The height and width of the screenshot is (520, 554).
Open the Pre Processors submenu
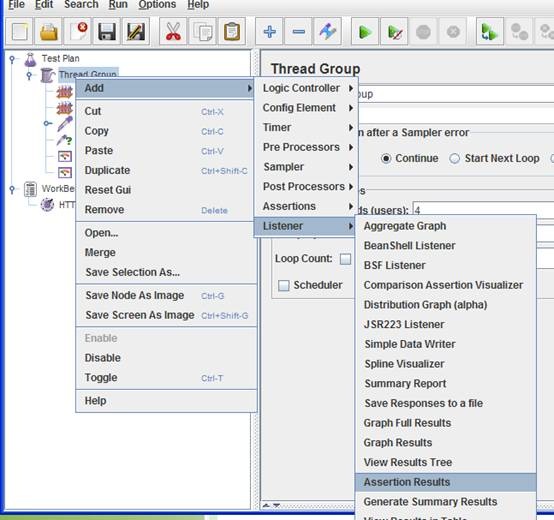306,147
